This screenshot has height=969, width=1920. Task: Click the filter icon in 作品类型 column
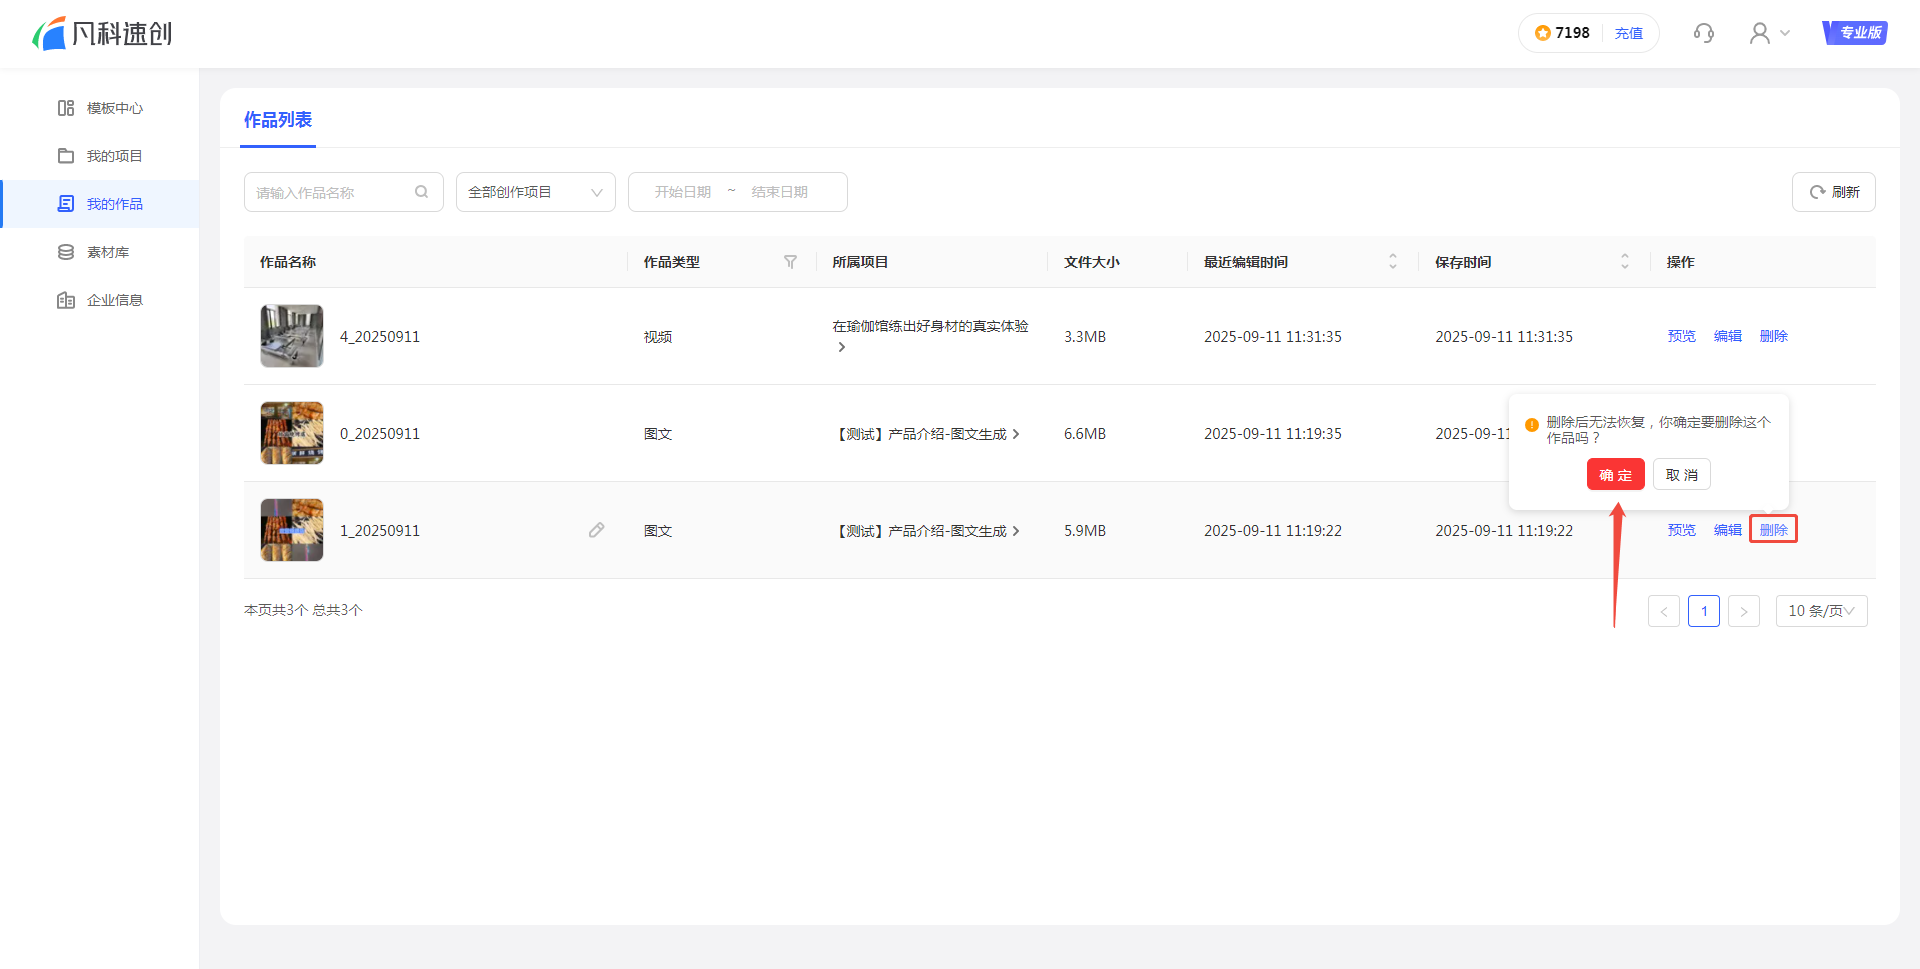coord(790,262)
